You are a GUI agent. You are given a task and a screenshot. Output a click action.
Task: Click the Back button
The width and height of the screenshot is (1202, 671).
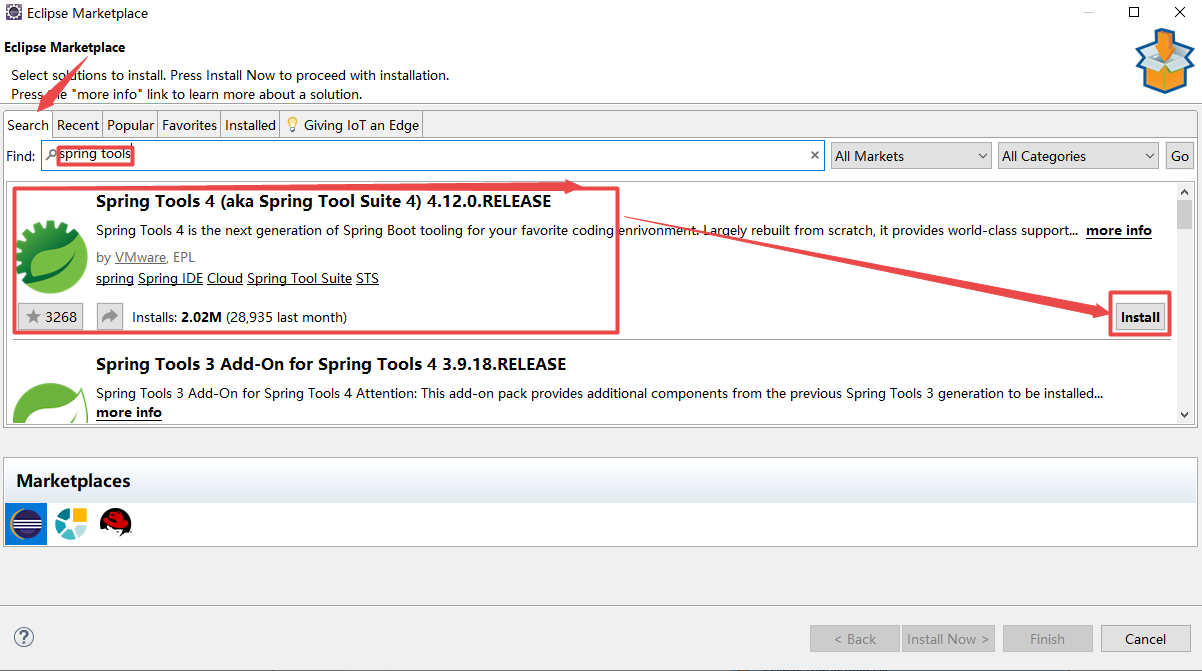pyautogui.click(x=855, y=639)
